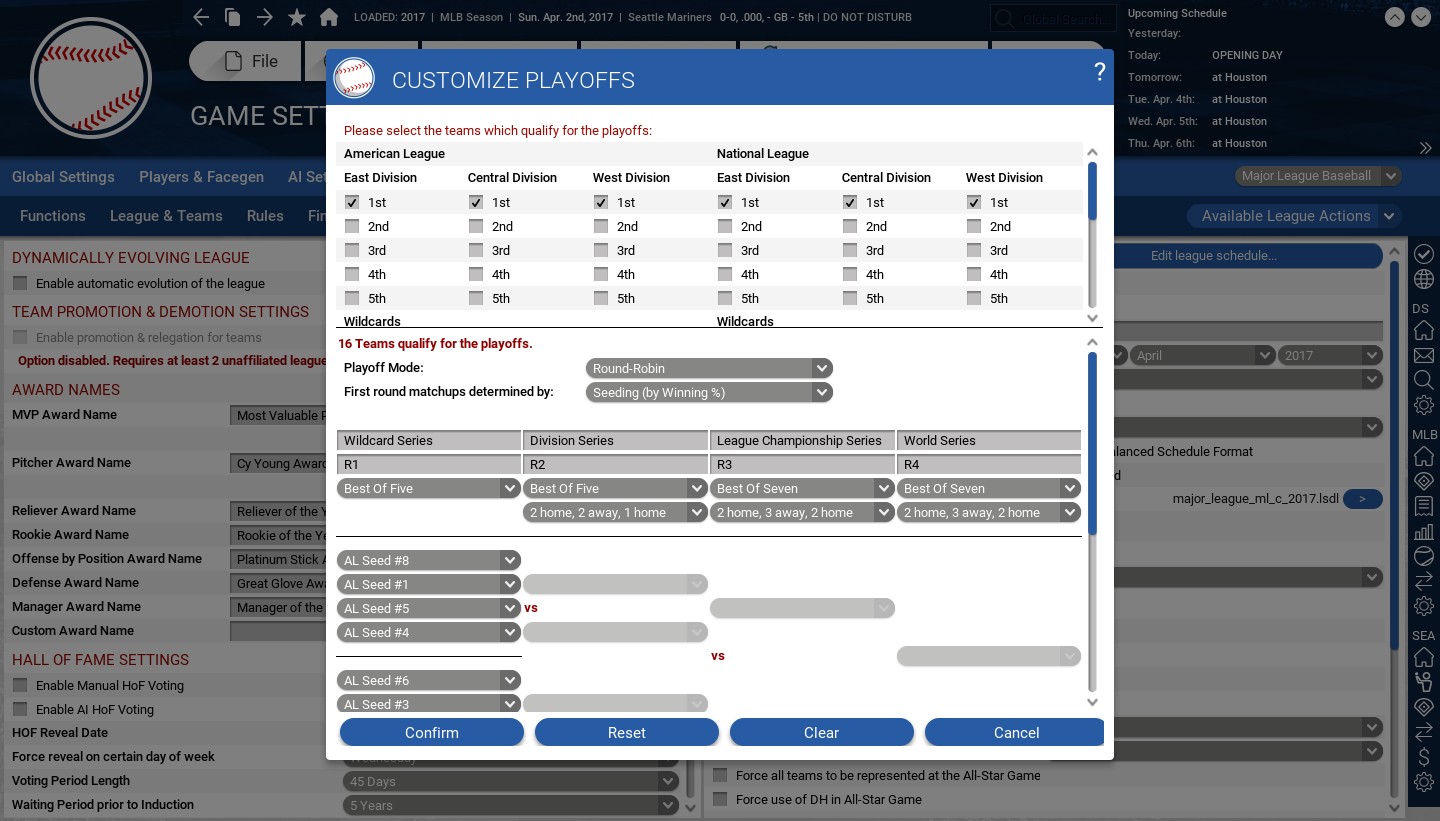
Task: Expand sidebar with double chevron icon
Action: [1425, 148]
